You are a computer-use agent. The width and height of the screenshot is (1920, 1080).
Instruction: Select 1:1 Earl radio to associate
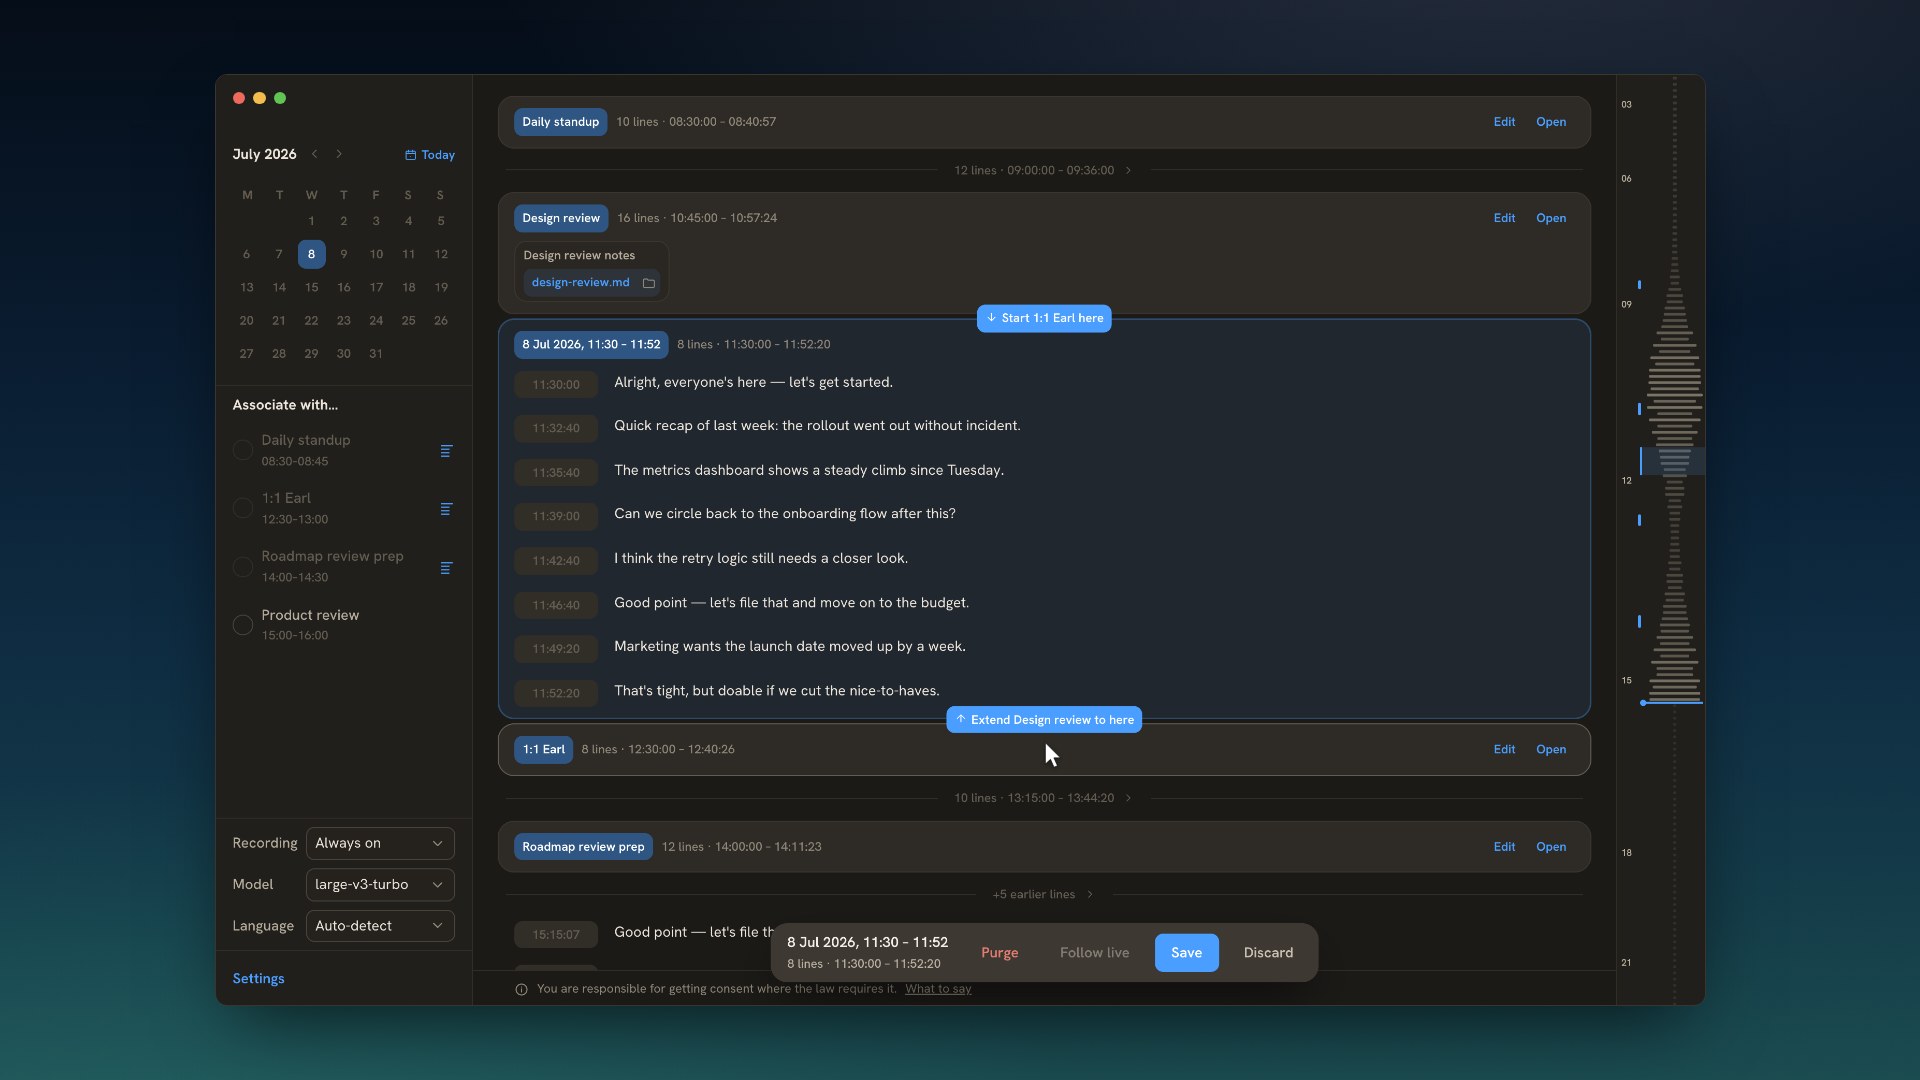(242, 508)
